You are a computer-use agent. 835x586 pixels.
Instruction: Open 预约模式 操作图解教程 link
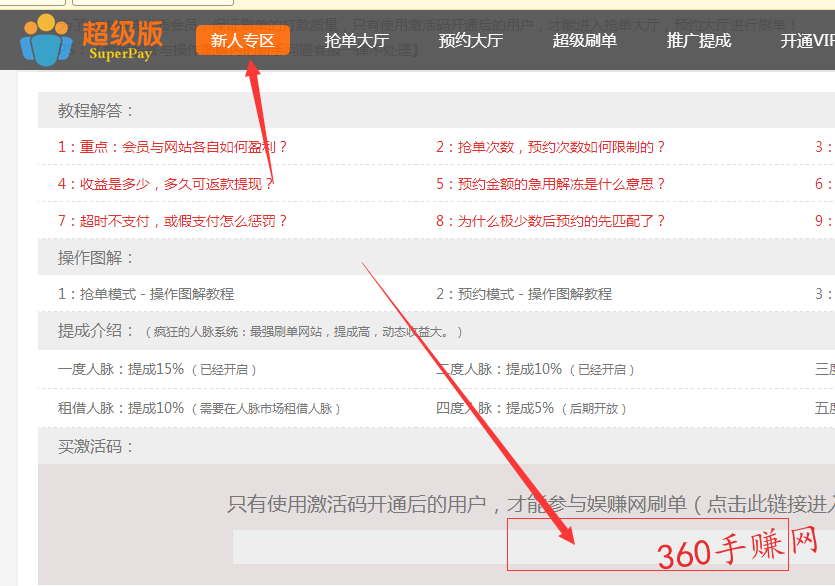[x=524, y=294]
